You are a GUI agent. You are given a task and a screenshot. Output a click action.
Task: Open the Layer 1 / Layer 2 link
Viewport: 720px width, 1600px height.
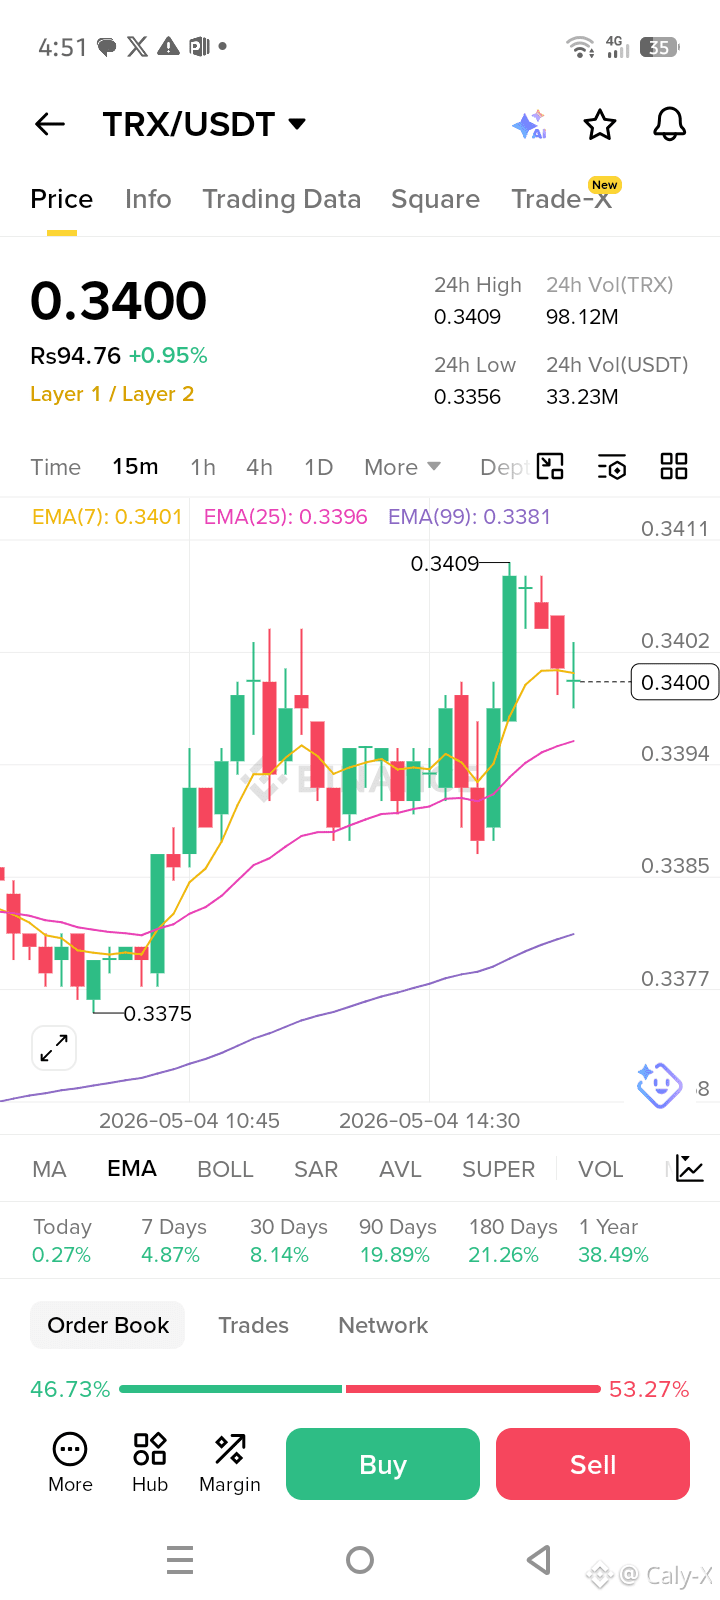coord(112,394)
